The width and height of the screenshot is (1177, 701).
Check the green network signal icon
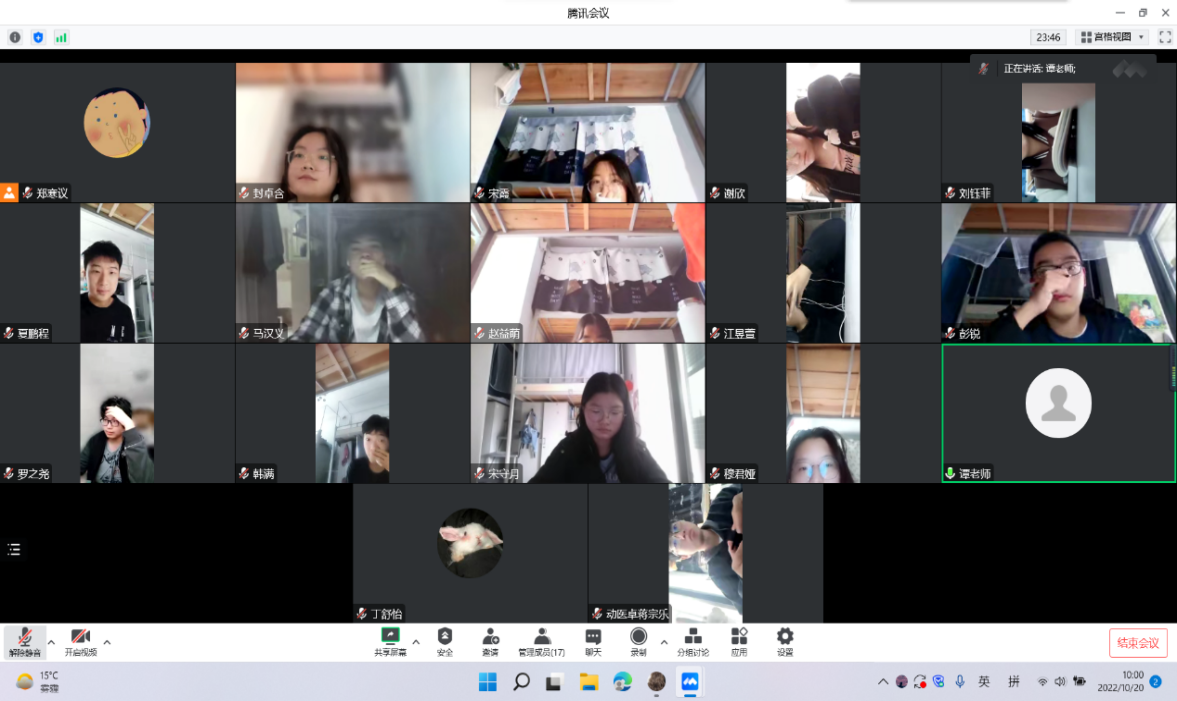[61, 37]
